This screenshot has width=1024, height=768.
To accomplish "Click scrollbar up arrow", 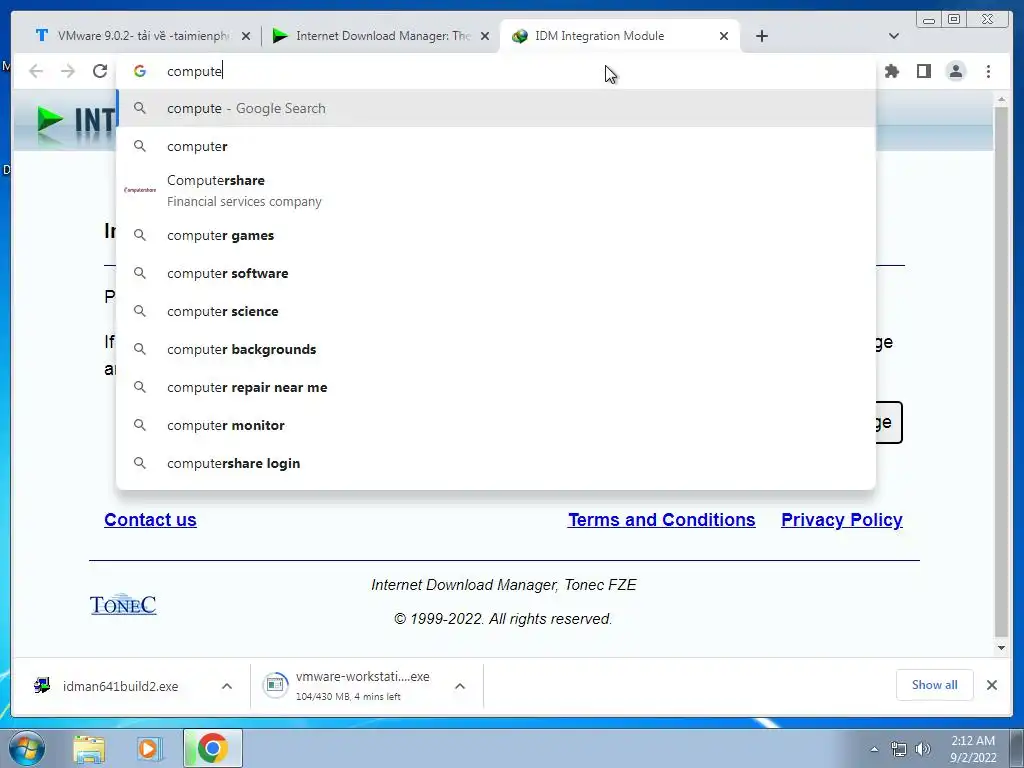I will pyautogui.click(x=1001, y=99).
